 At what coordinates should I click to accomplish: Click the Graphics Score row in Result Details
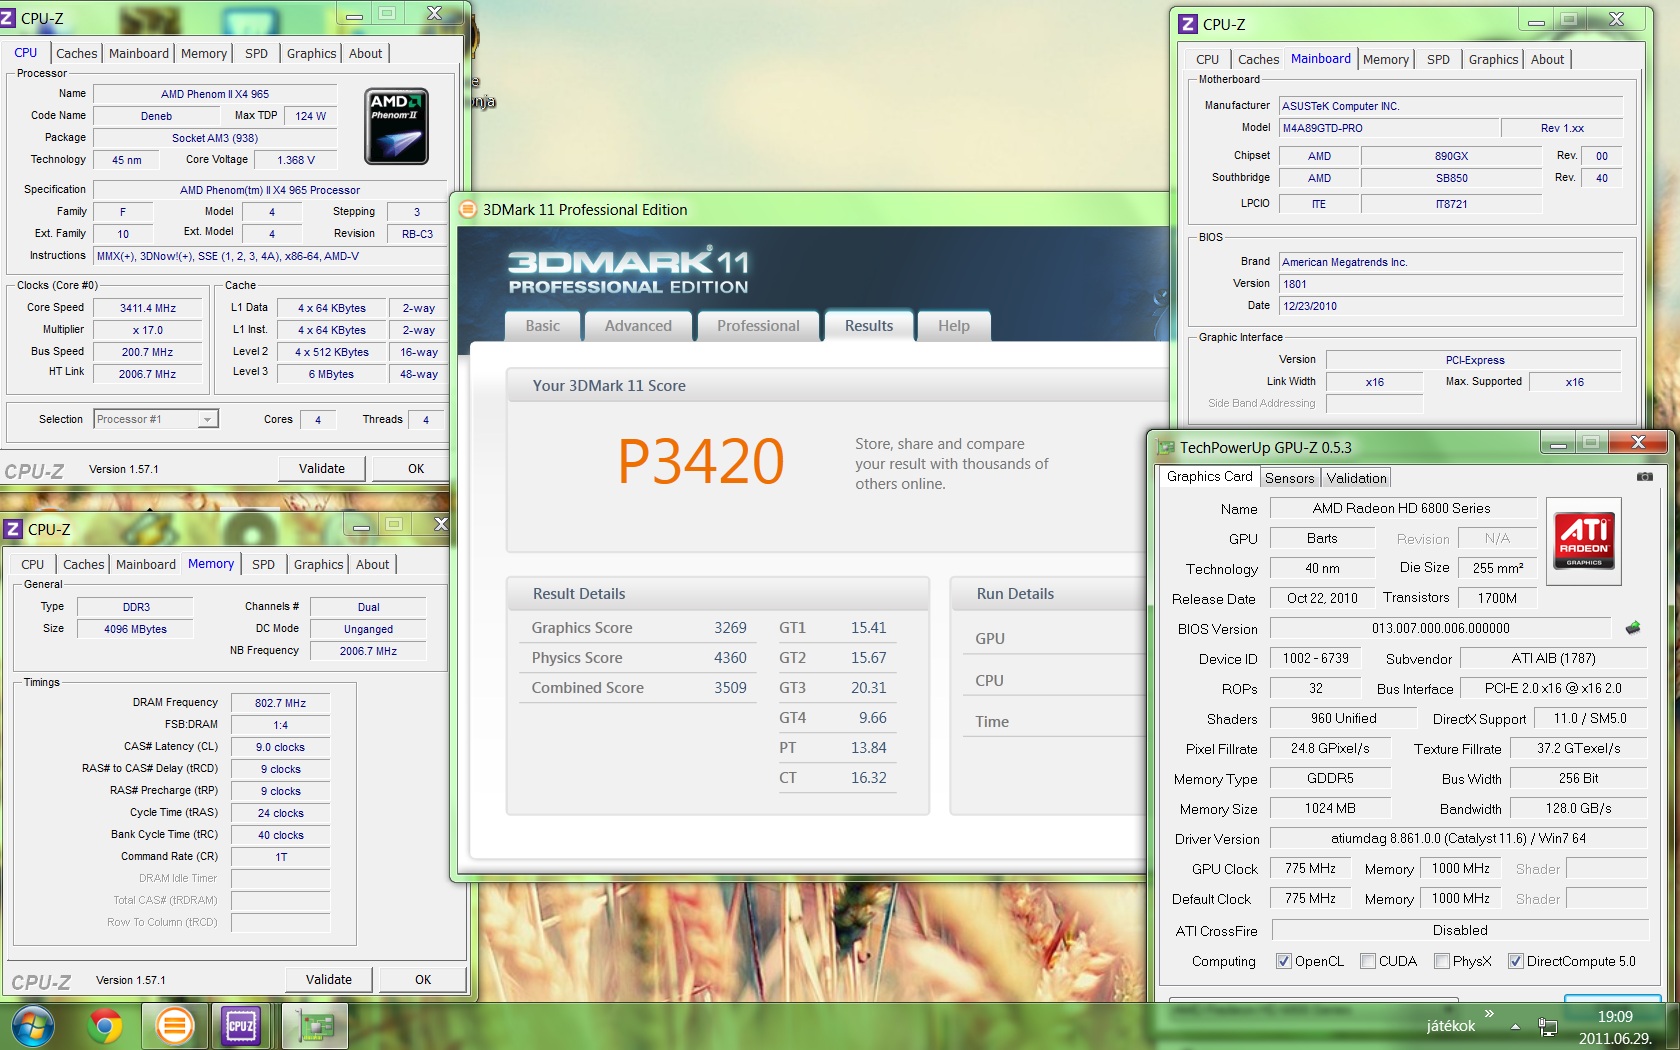point(639,628)
